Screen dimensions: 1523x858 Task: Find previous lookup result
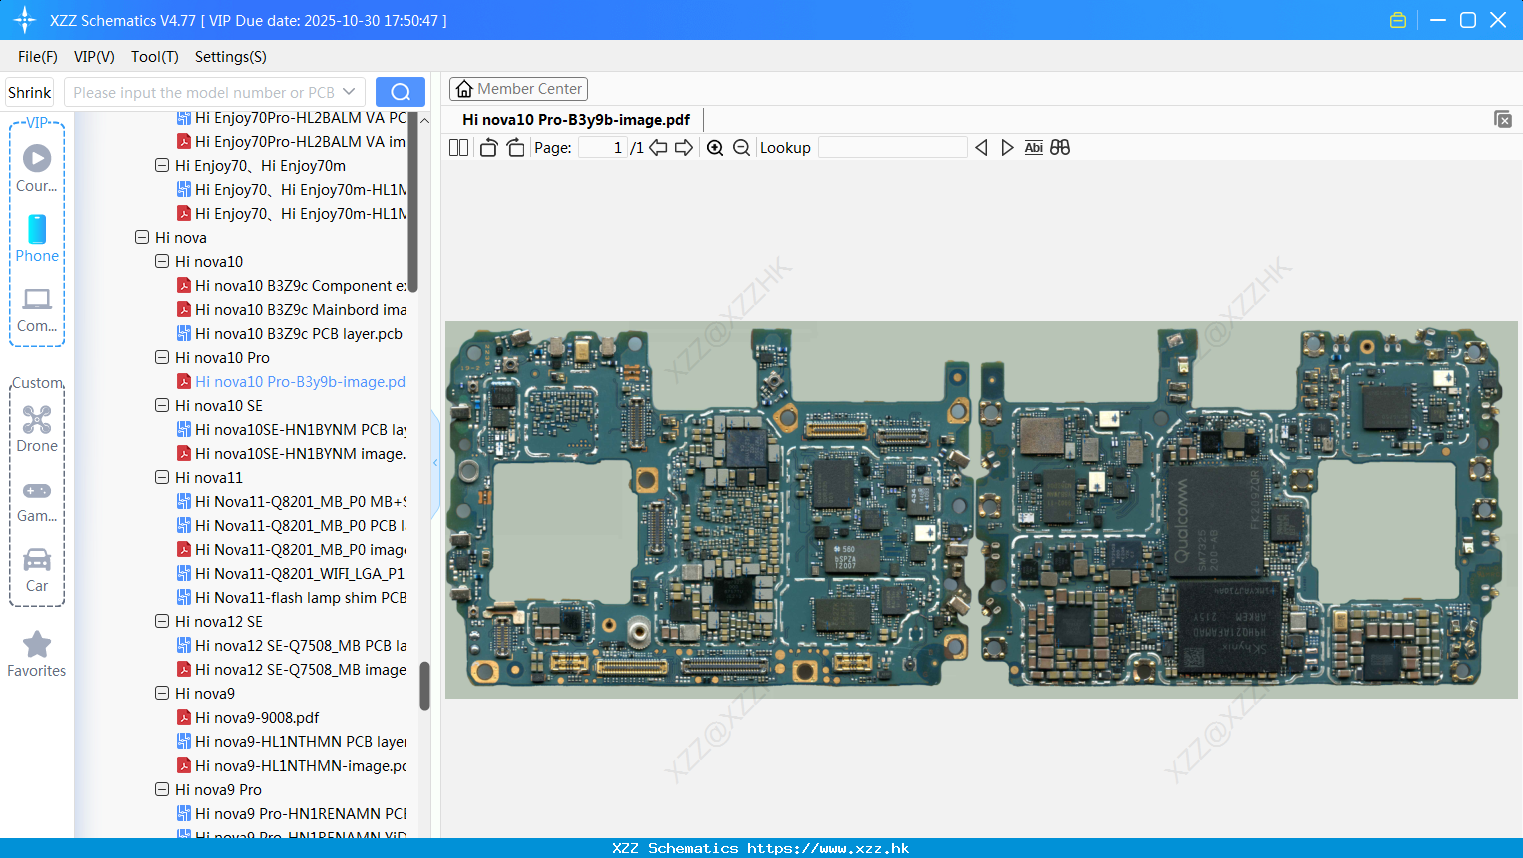(x=981, y=148)
